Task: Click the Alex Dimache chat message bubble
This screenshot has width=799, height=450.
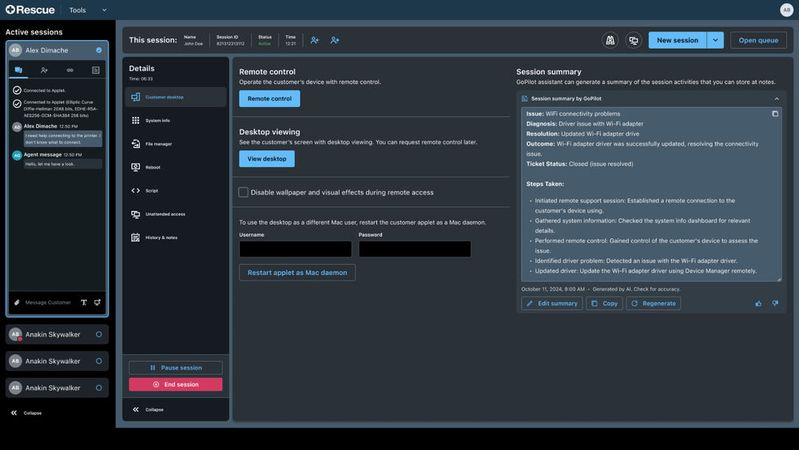Action: tap(63, 139)
